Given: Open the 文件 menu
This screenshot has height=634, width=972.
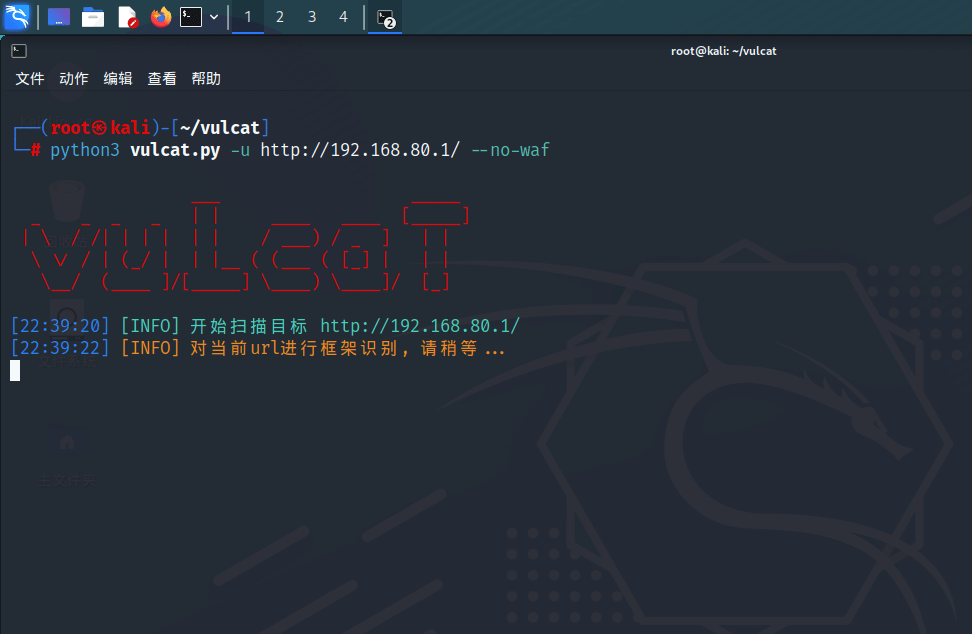Looking at the screenshot, I should (30, 79).
